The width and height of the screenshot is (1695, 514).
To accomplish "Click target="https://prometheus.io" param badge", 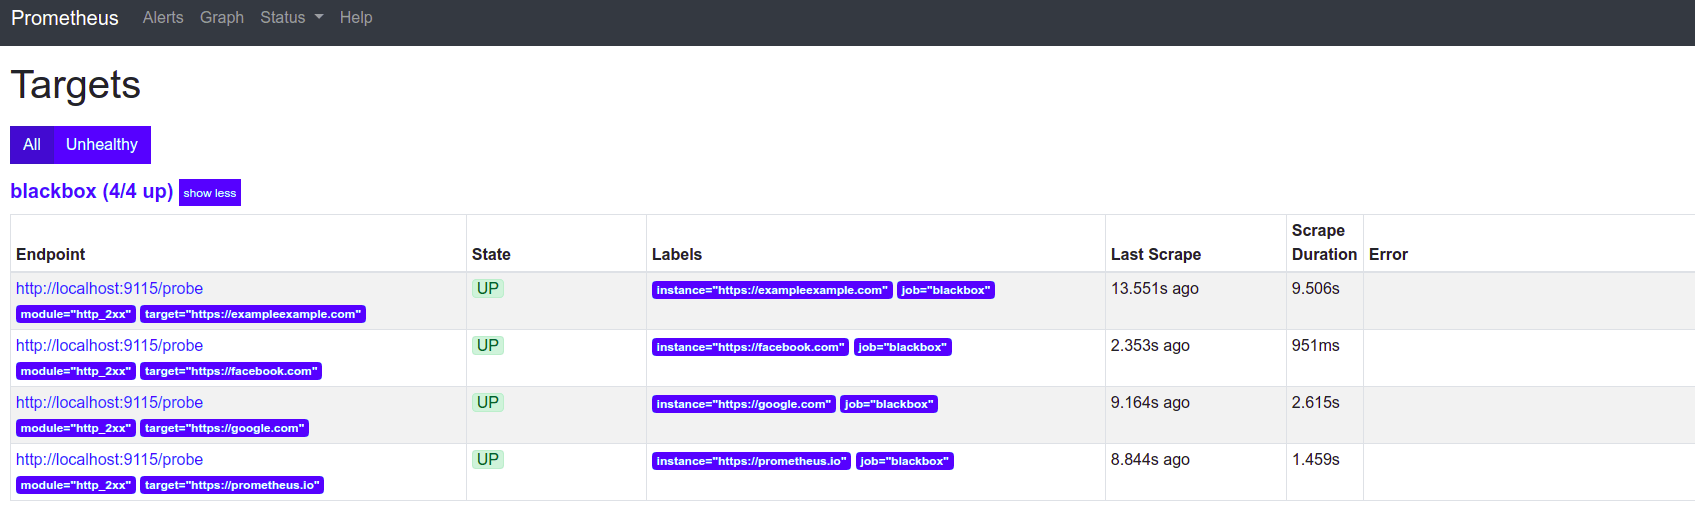I will [x=232, y=485].
